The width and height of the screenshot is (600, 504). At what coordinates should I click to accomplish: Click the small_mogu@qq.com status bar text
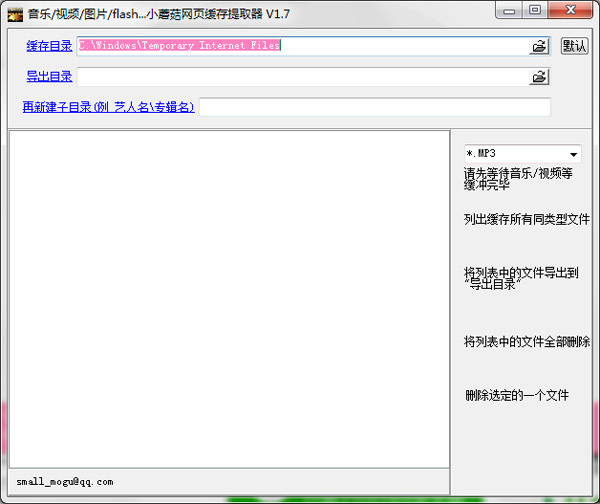(65, 482)
